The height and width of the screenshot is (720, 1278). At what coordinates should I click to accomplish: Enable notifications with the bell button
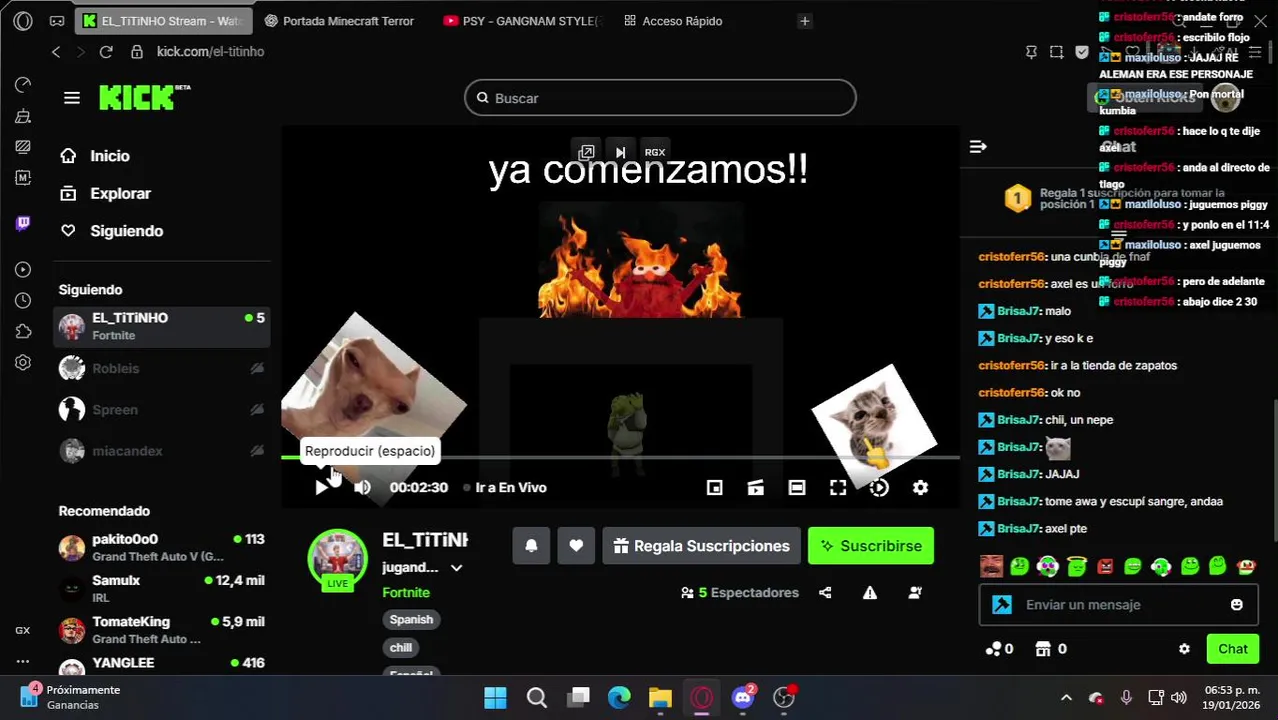(531, 546)
